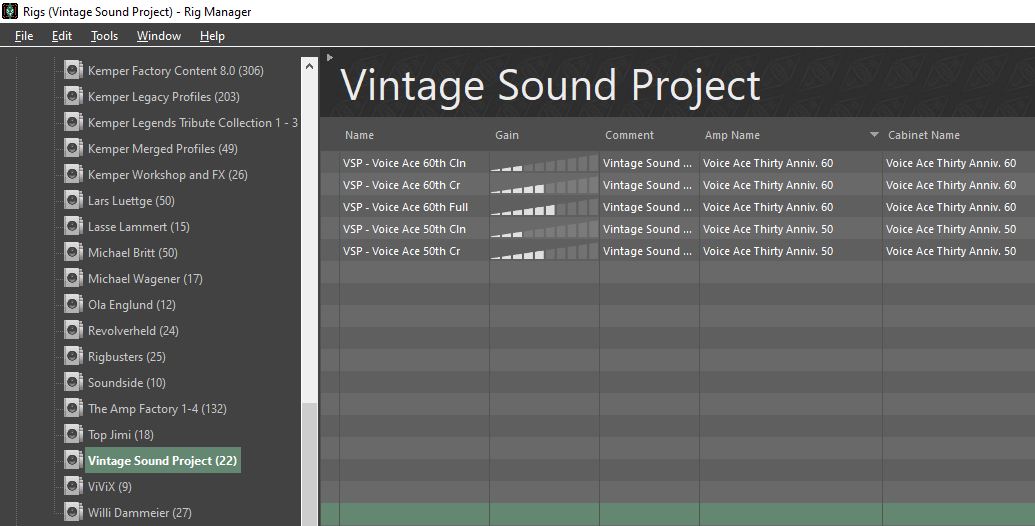The width and height of the screenshot is (1035, 526).
Task: Sort rigs by Gain column header
Action: [x=507, y=135]
